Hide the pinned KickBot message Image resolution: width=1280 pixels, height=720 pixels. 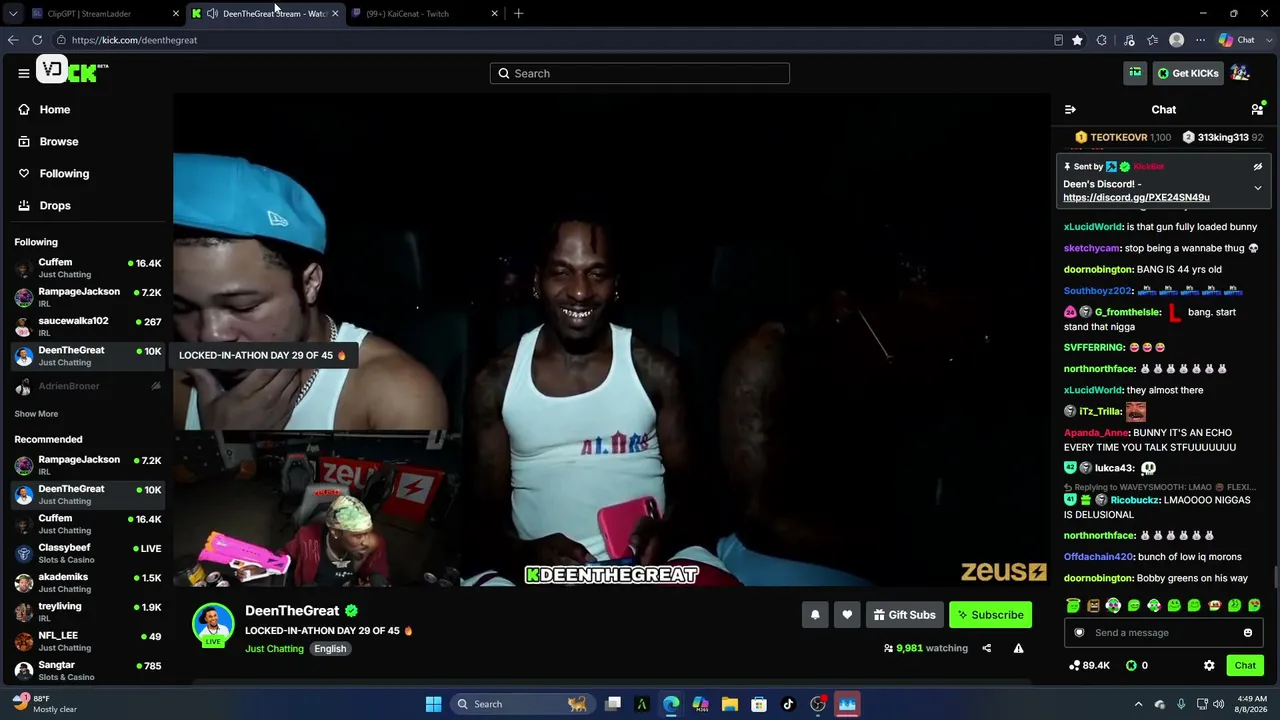1258,167
